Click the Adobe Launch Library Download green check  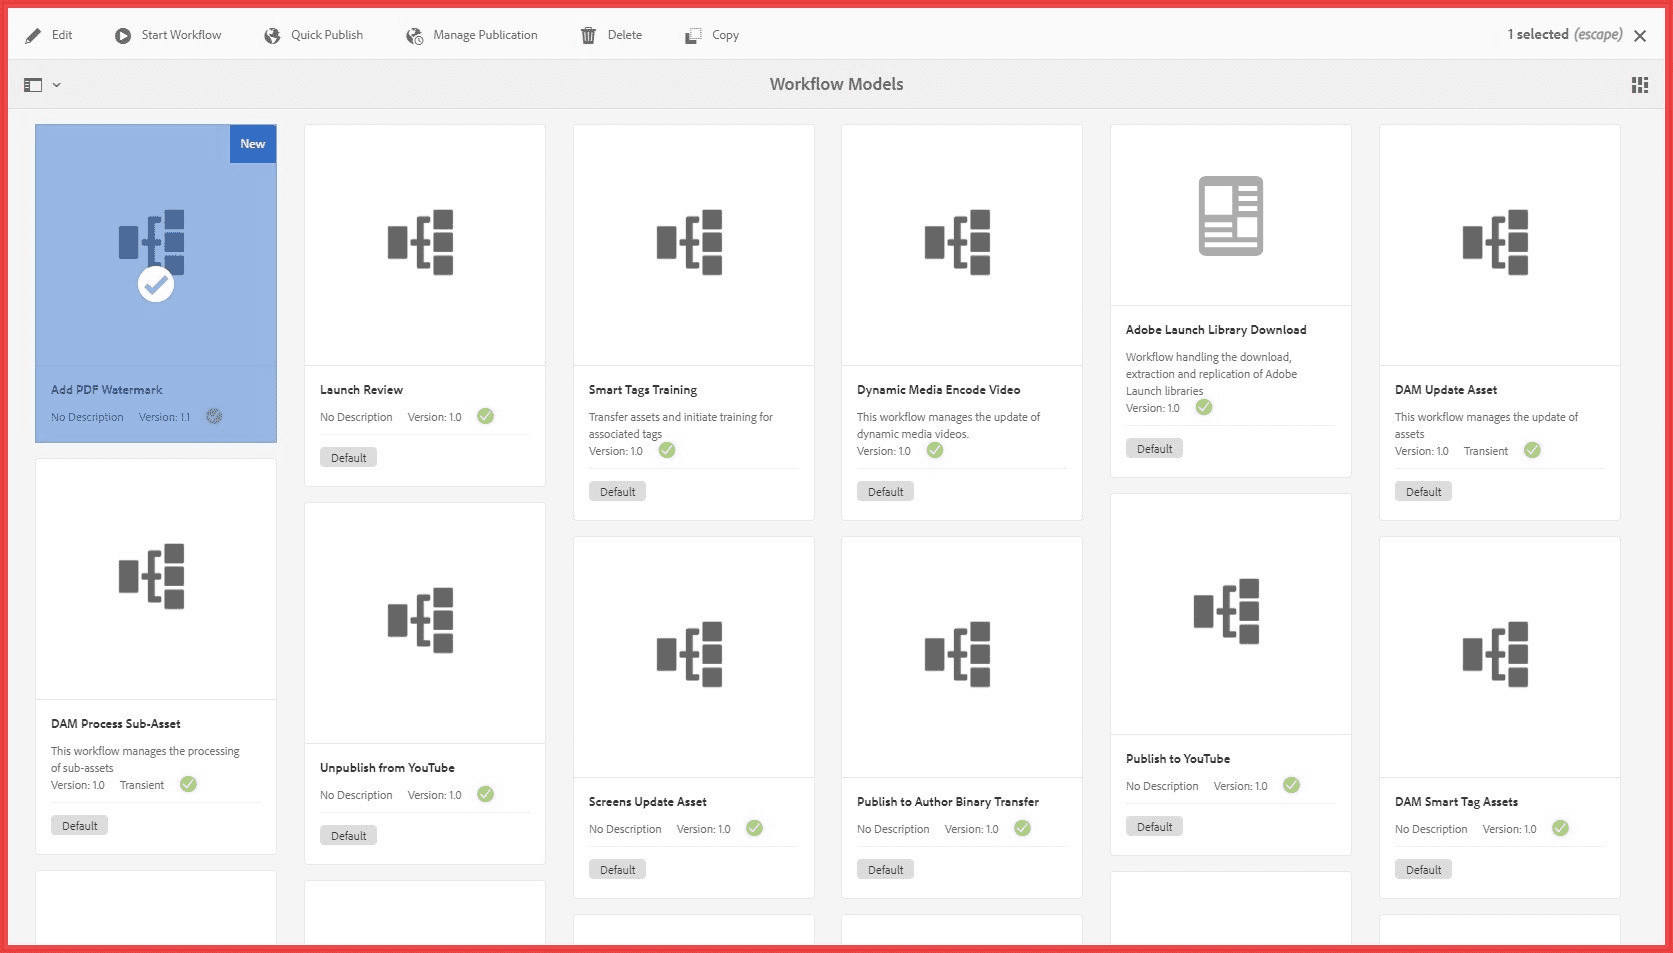click(1204, 407)
